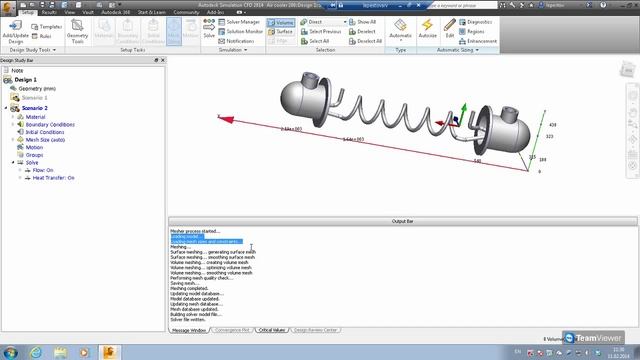Image resolution: width=640 pixels, height=360 pixels.
Task: Open Internet Explorer from taskbar
Action: [x=36, y=352]
